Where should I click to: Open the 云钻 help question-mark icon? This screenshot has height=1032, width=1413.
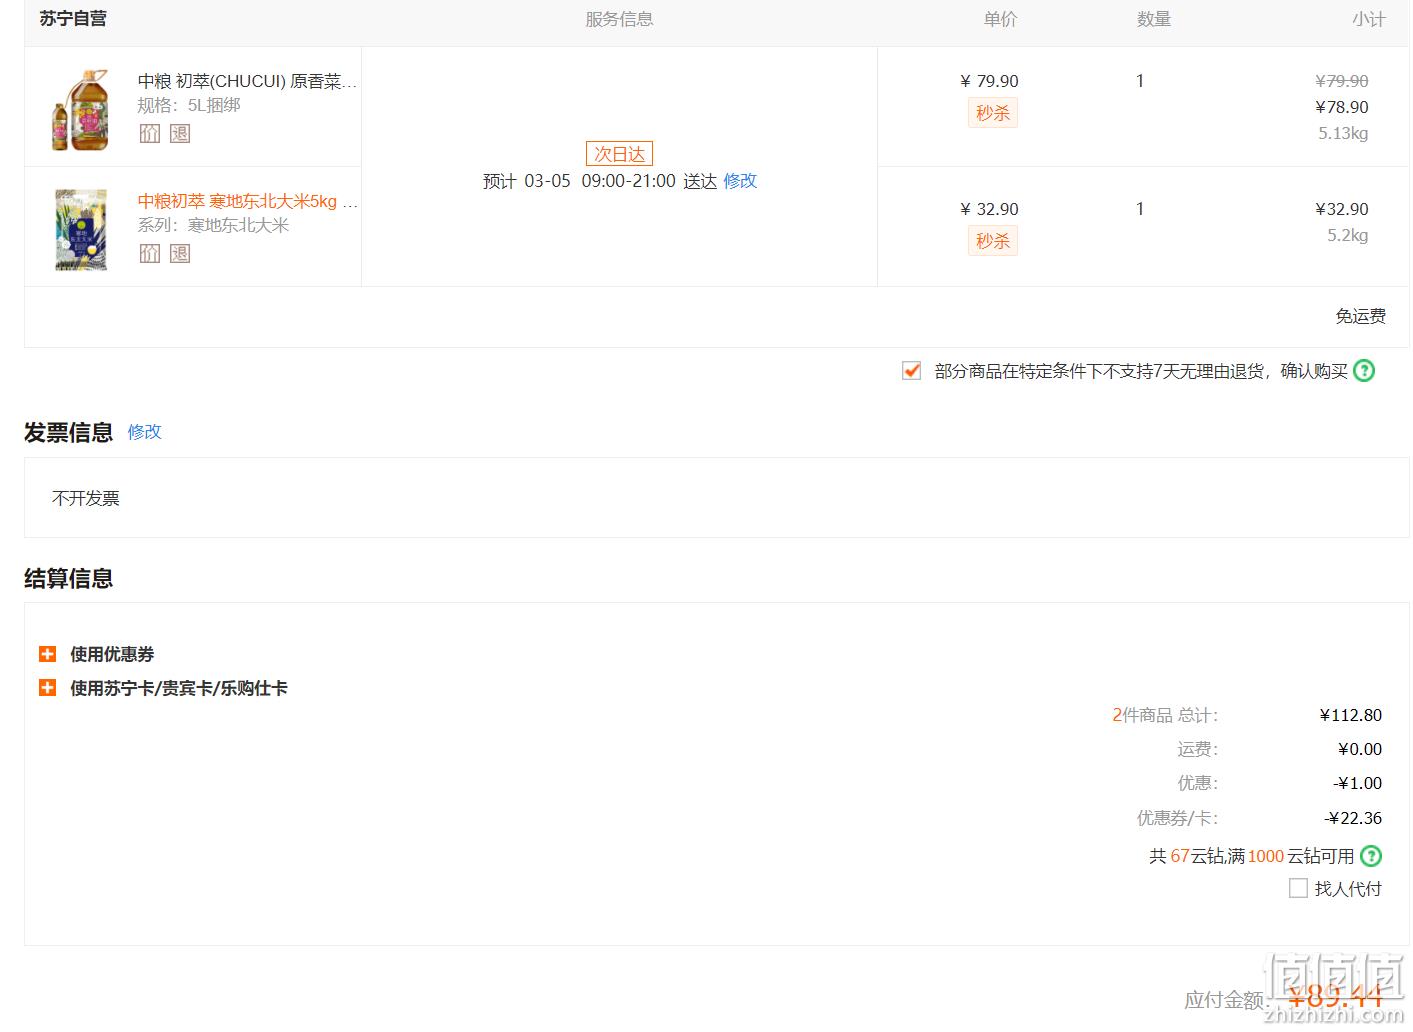[x=1371, y=856]
